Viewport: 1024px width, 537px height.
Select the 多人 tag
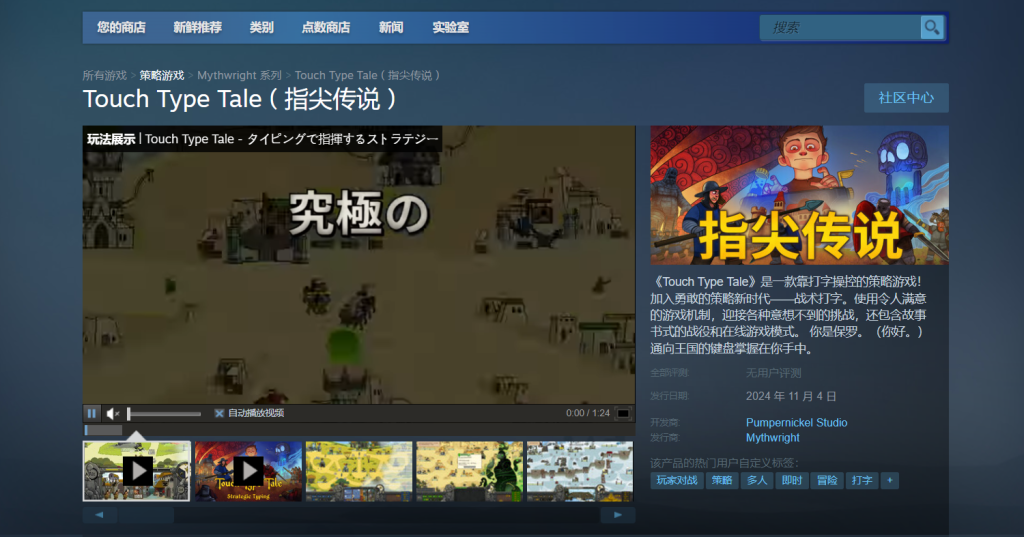coord(757,480)
